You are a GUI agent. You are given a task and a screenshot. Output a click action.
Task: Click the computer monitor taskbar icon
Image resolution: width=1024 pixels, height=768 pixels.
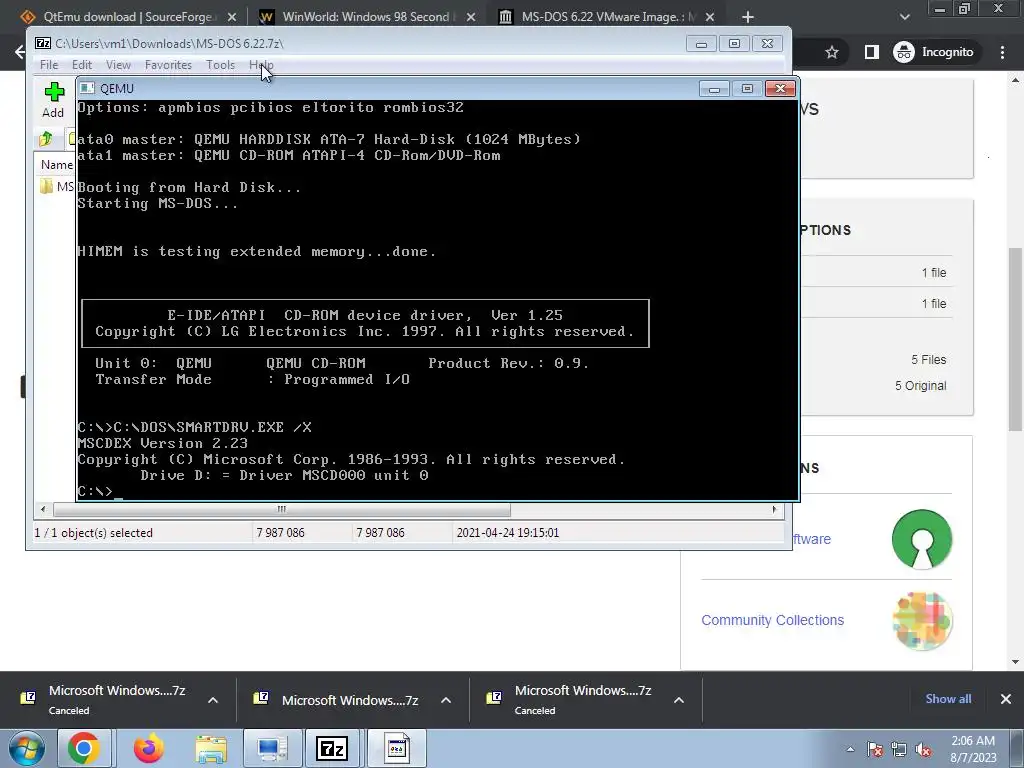(272, 748)
